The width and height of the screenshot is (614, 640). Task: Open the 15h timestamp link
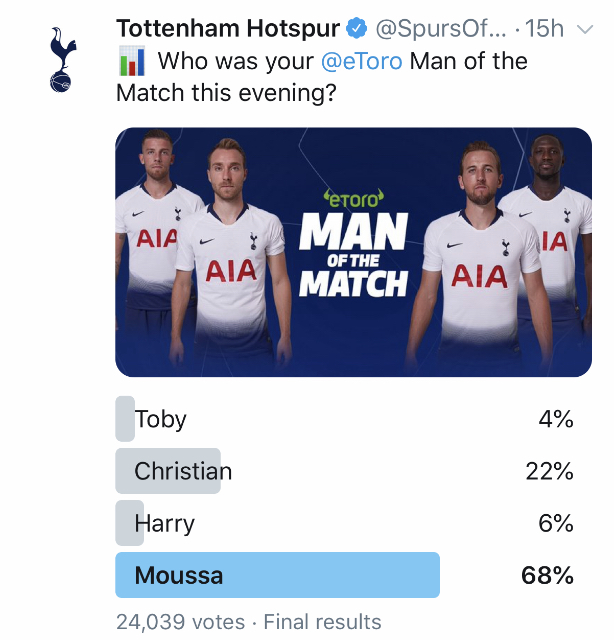pyautogui.click(x=543, y=28)
